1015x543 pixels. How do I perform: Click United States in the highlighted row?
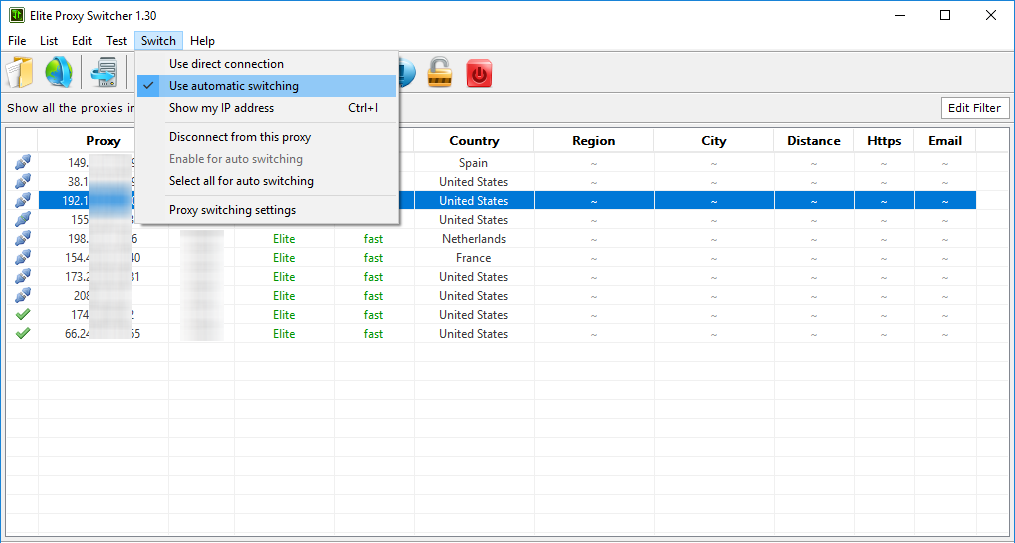[474, 201]
